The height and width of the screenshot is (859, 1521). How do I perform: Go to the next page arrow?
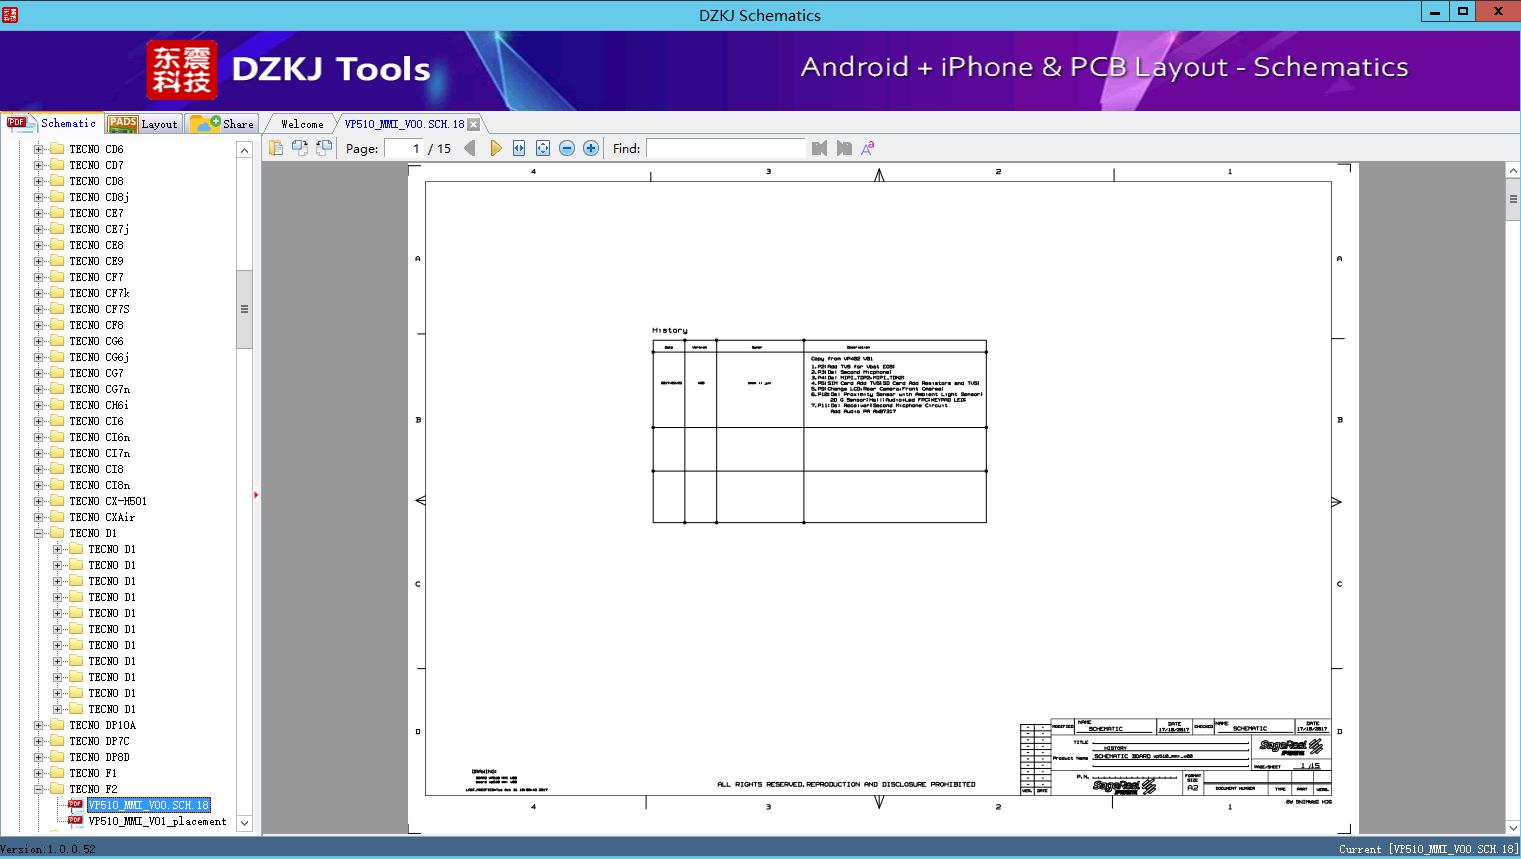point(495,148)
